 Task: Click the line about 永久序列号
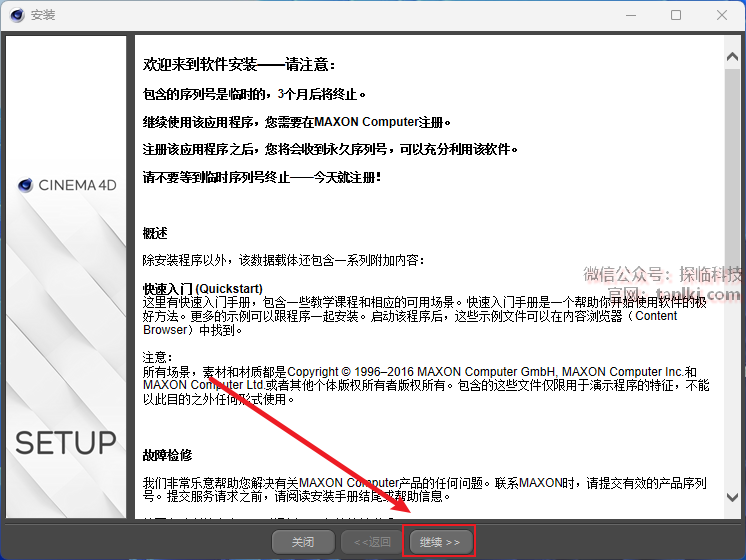(x=331, y=149)
